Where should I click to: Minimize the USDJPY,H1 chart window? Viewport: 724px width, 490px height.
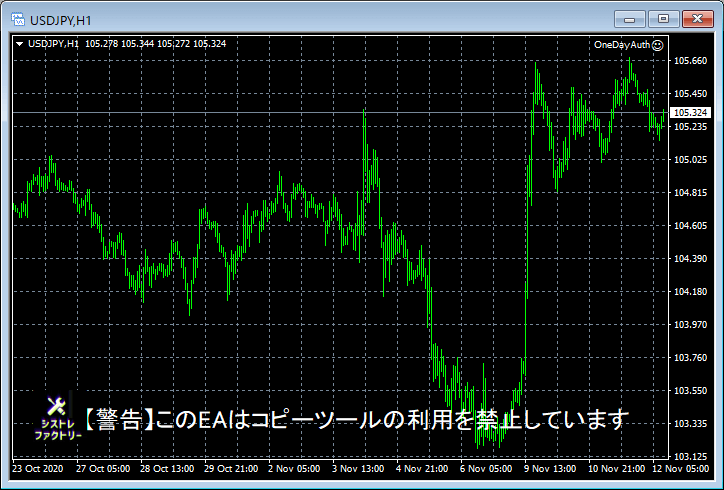point(629,19)
